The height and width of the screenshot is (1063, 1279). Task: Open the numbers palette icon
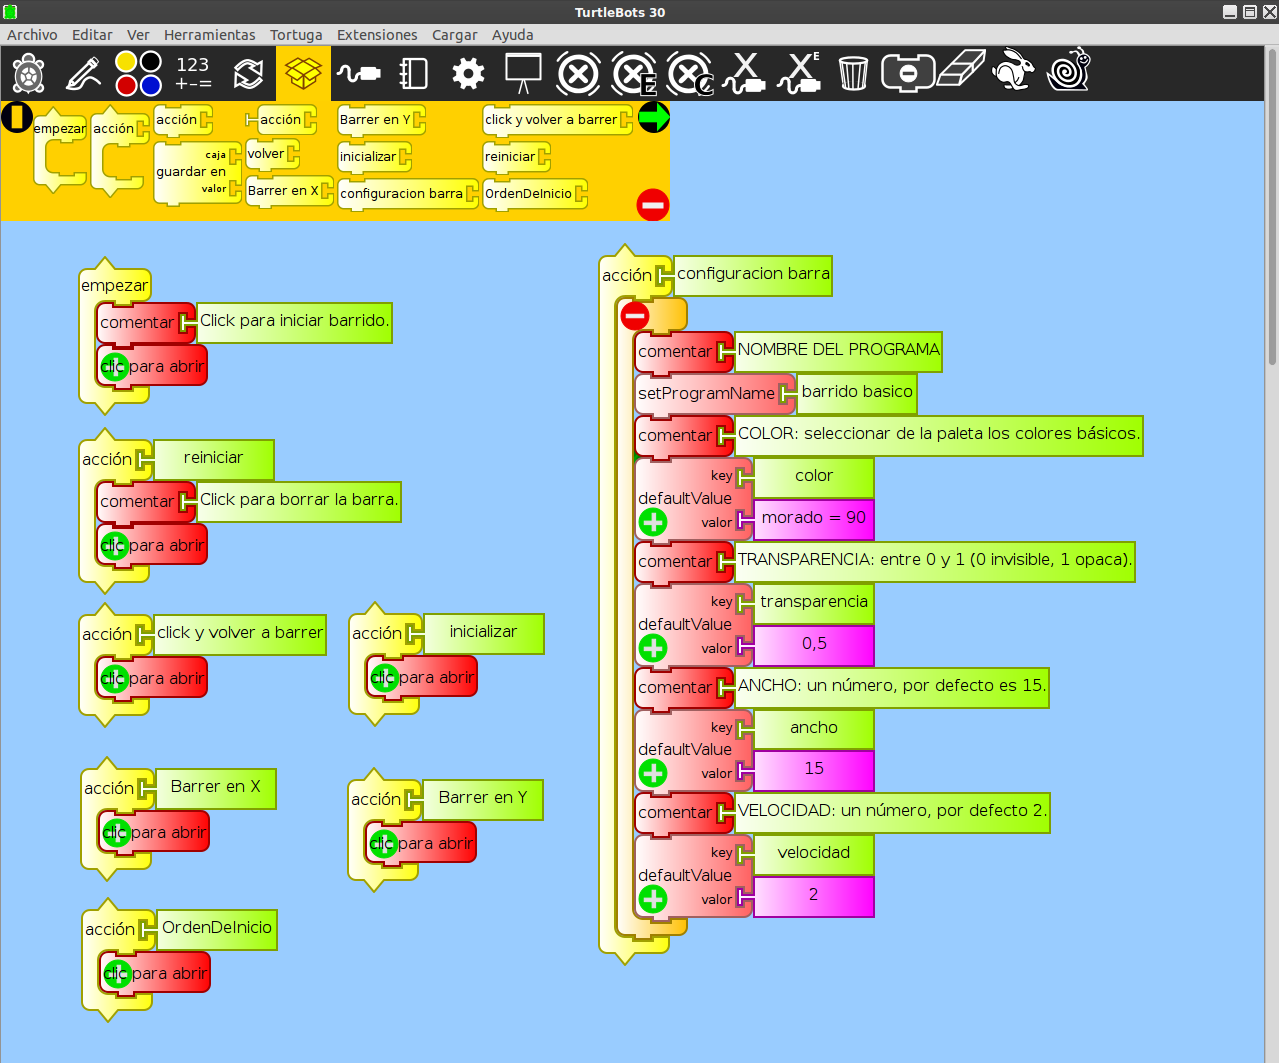tap(193, 73)
